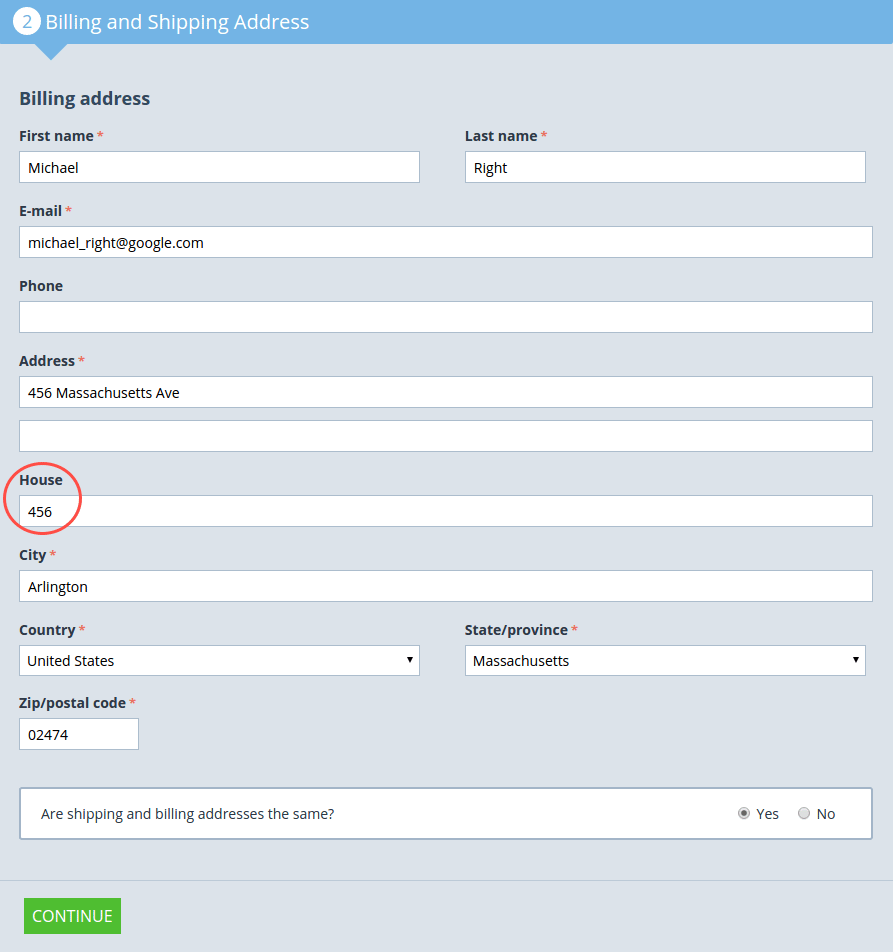
Task: Select Yes for same shipping address
Action: point(744,814)
